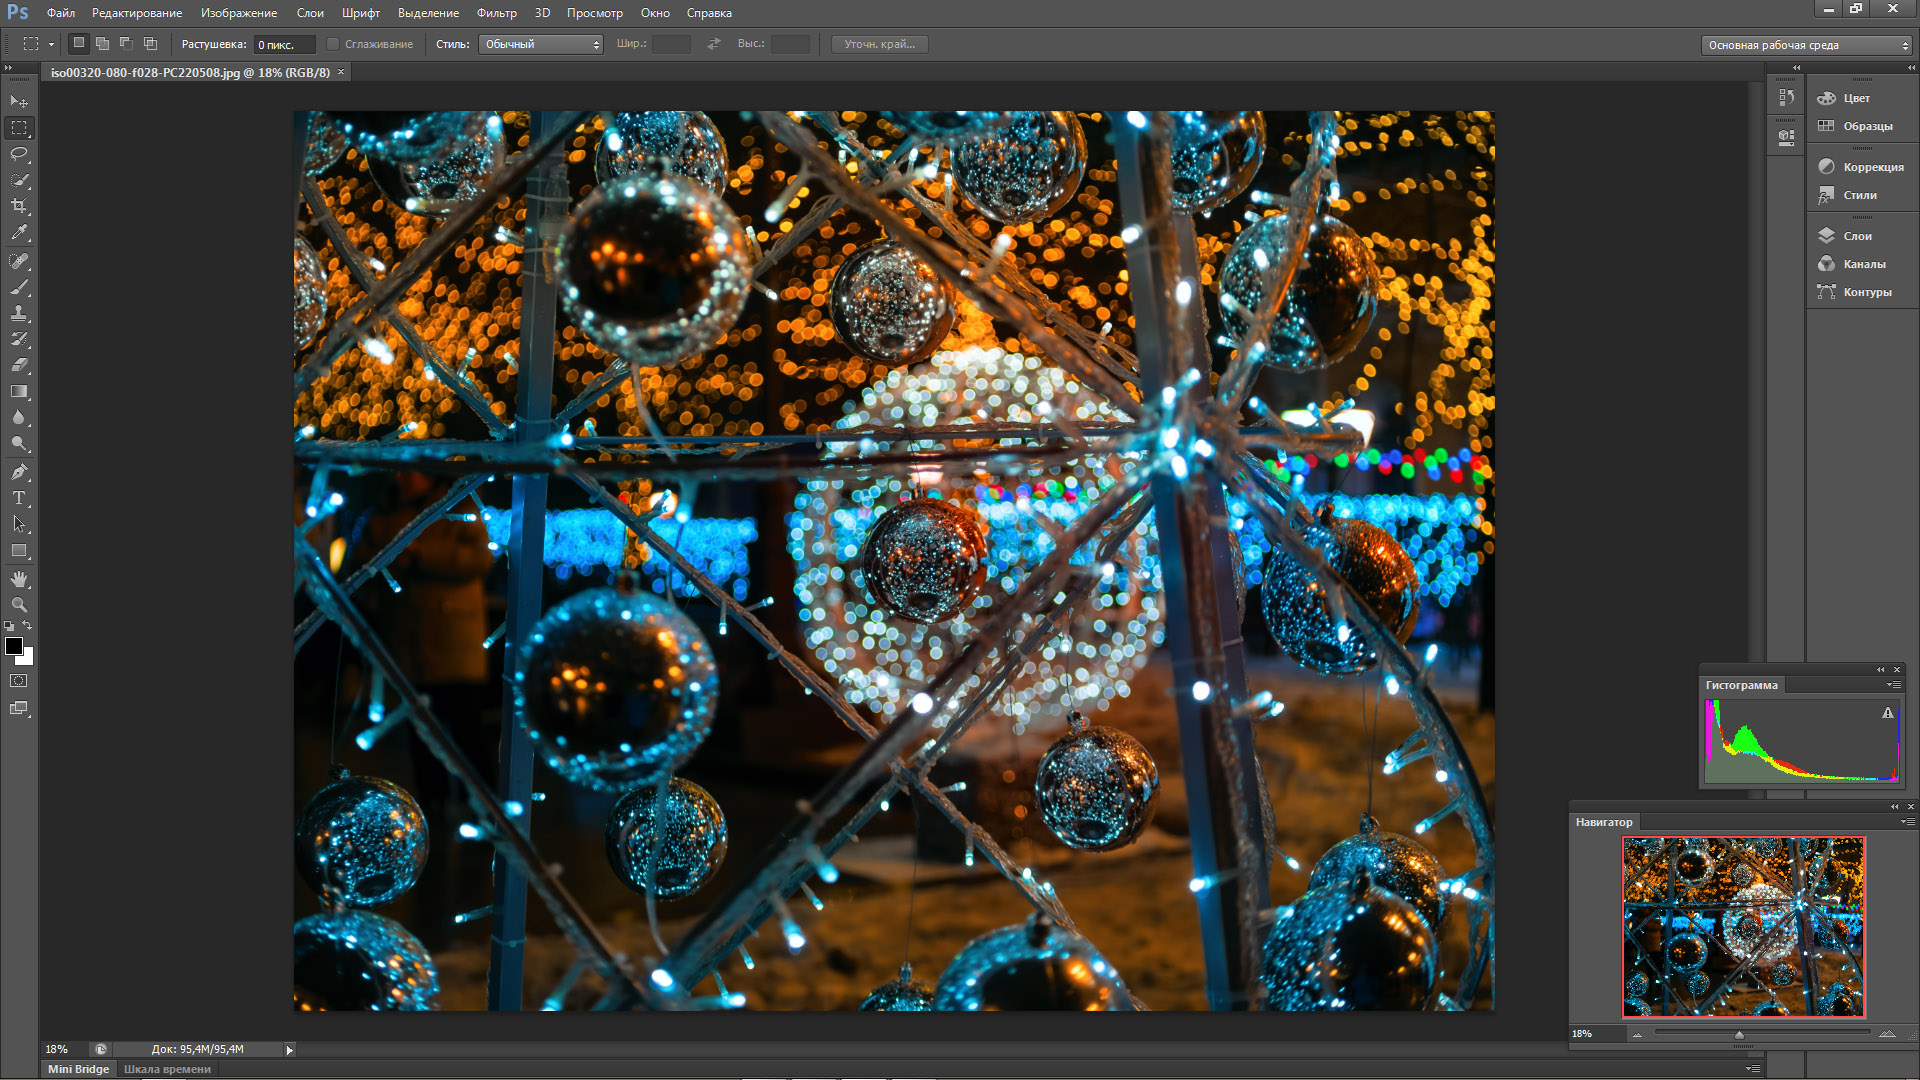Open the Фильтр menu
The image size is (1920, 1080).
pyautogui.click(x=496, y=13)
